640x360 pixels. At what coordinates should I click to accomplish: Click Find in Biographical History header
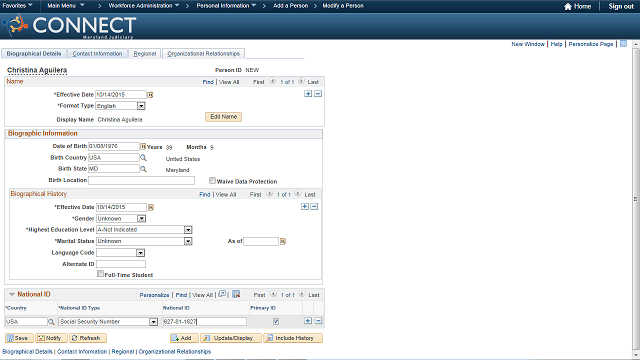pyautogui.click(x=204, y=195)
